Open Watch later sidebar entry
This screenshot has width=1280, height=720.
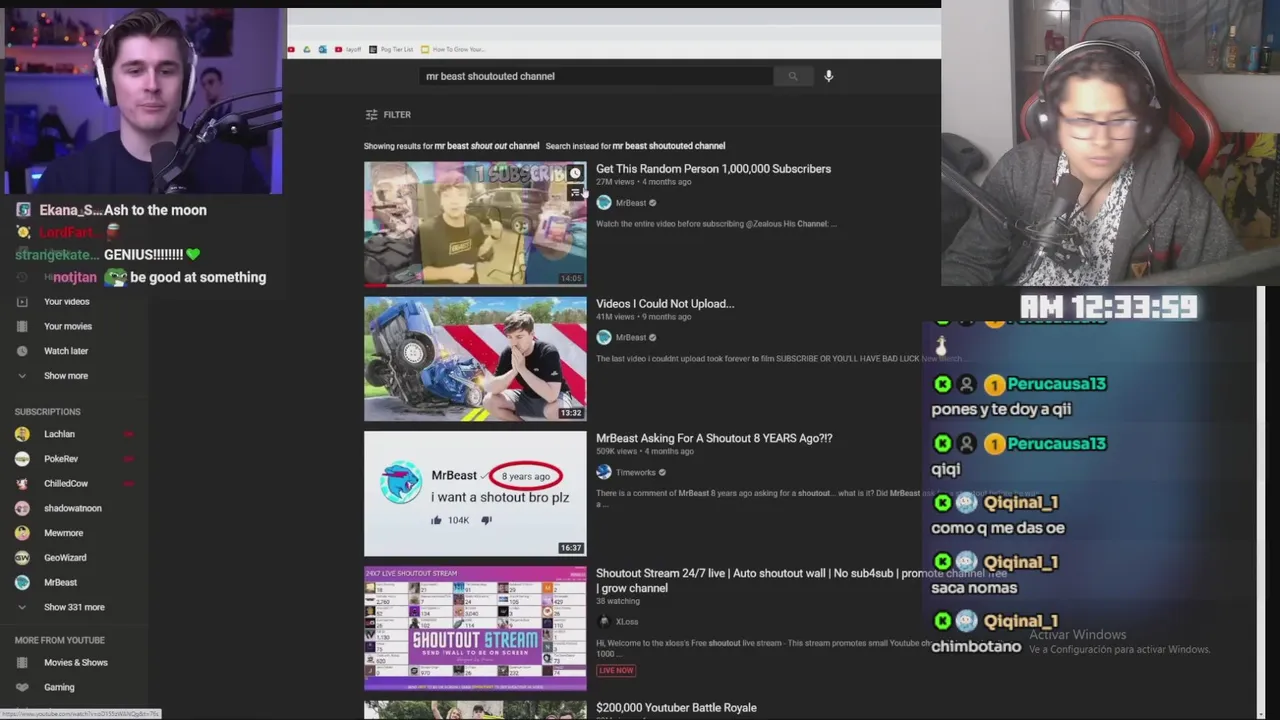pyautogui.click(x=66, y=351)
